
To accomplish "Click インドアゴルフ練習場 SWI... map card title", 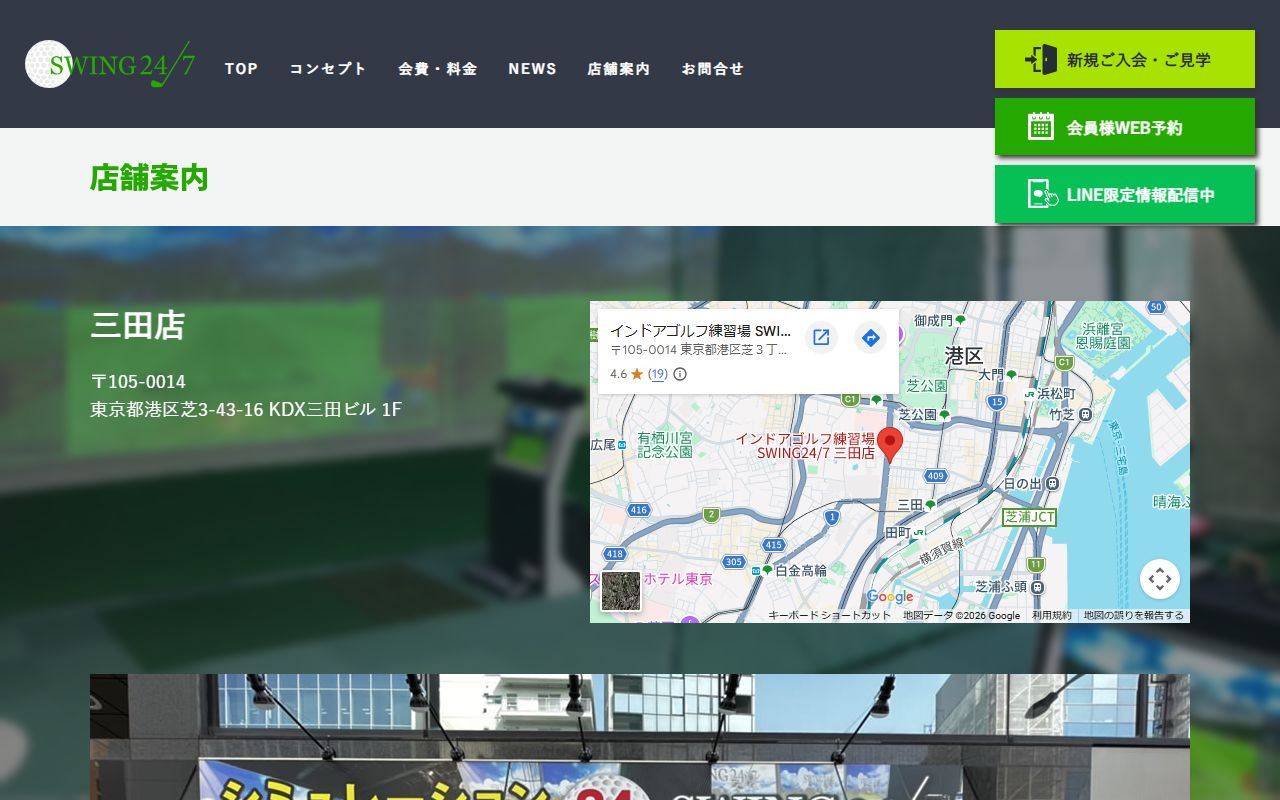I will coord(700,331).
